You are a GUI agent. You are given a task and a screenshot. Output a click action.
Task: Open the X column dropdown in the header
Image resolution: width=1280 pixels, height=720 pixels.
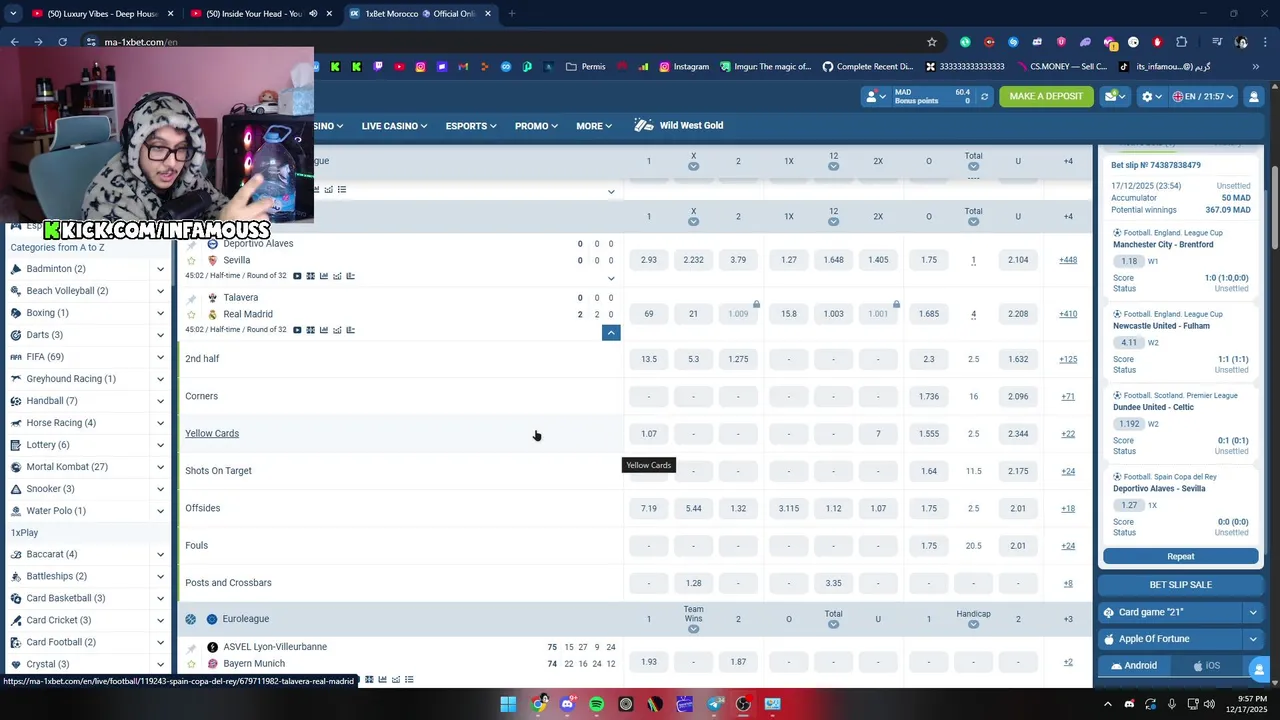pos(693,166)
